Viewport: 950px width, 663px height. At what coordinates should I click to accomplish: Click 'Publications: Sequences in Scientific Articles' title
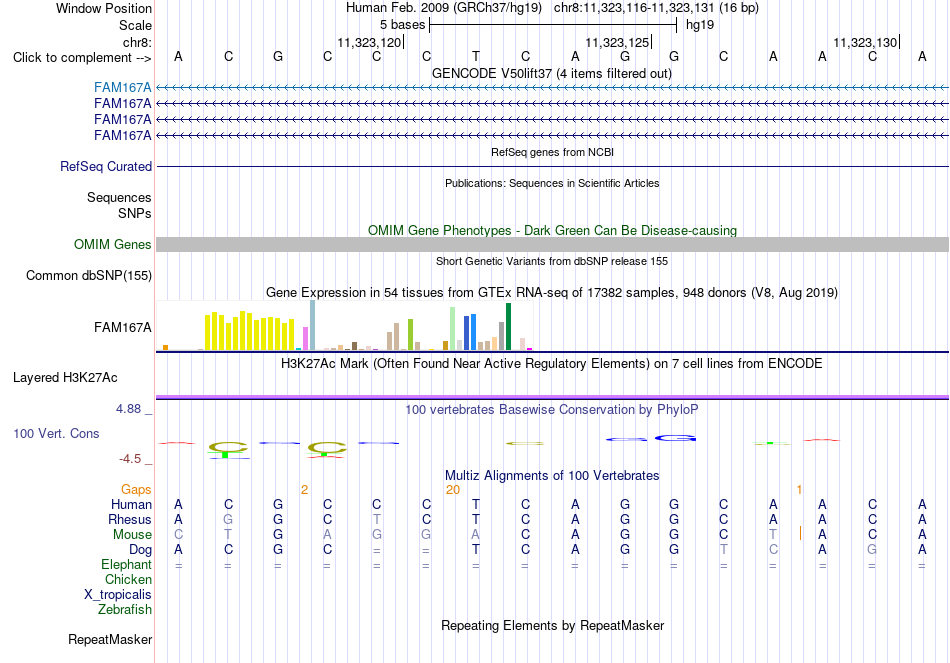pyautogui.click(x=552, y=183)
